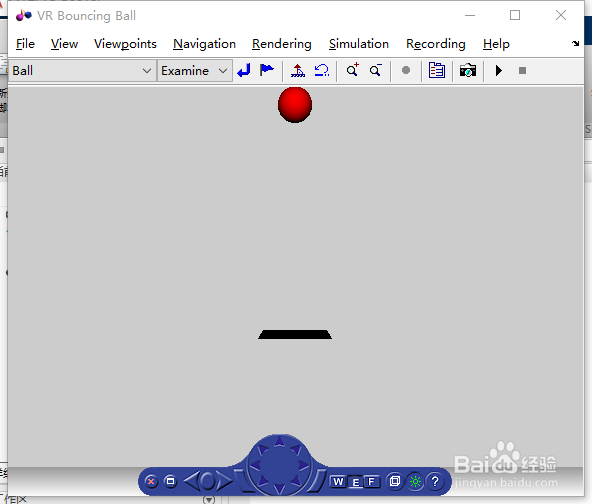The width and height of the screenshot is (592, 504).
Task: Stop simulation with the square button
Action: (523, 71)
